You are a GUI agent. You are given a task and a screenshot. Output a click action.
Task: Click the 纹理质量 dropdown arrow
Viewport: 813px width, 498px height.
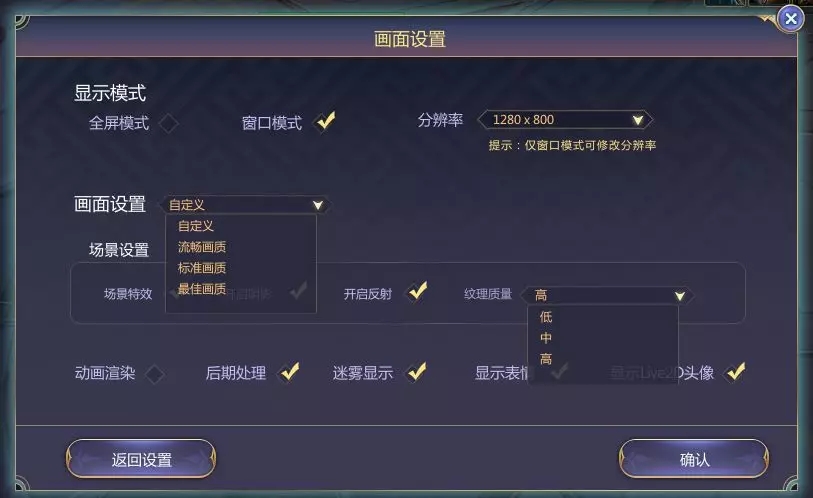point(680,296)
